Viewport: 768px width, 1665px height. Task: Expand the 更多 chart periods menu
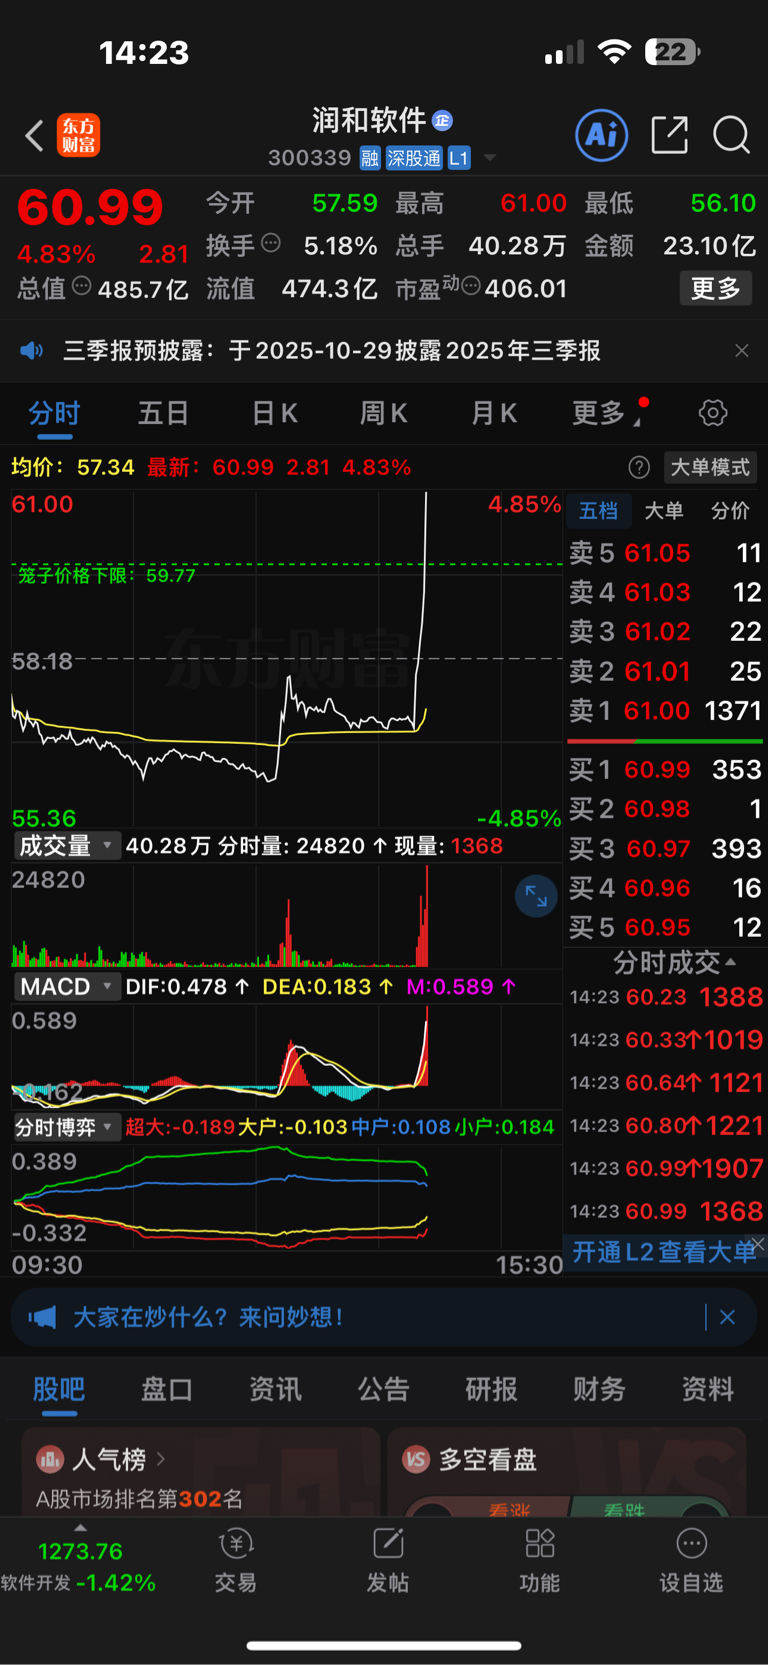[606, 413]
